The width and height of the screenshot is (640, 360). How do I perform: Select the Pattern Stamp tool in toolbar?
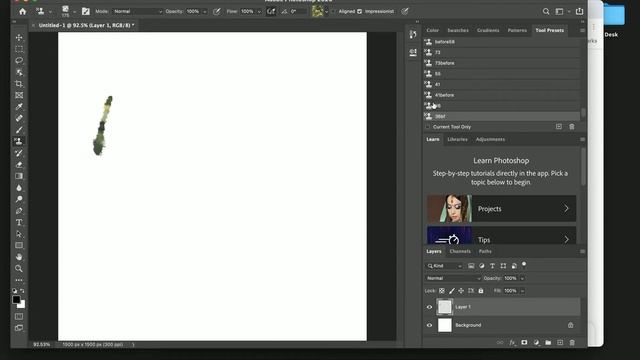click(x=19, y=141)
